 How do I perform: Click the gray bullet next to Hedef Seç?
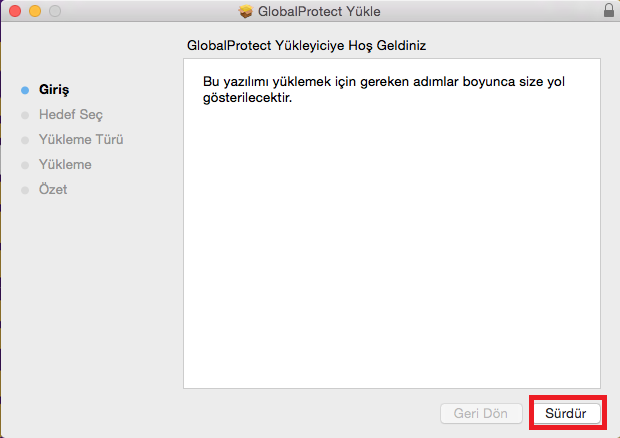25,115
